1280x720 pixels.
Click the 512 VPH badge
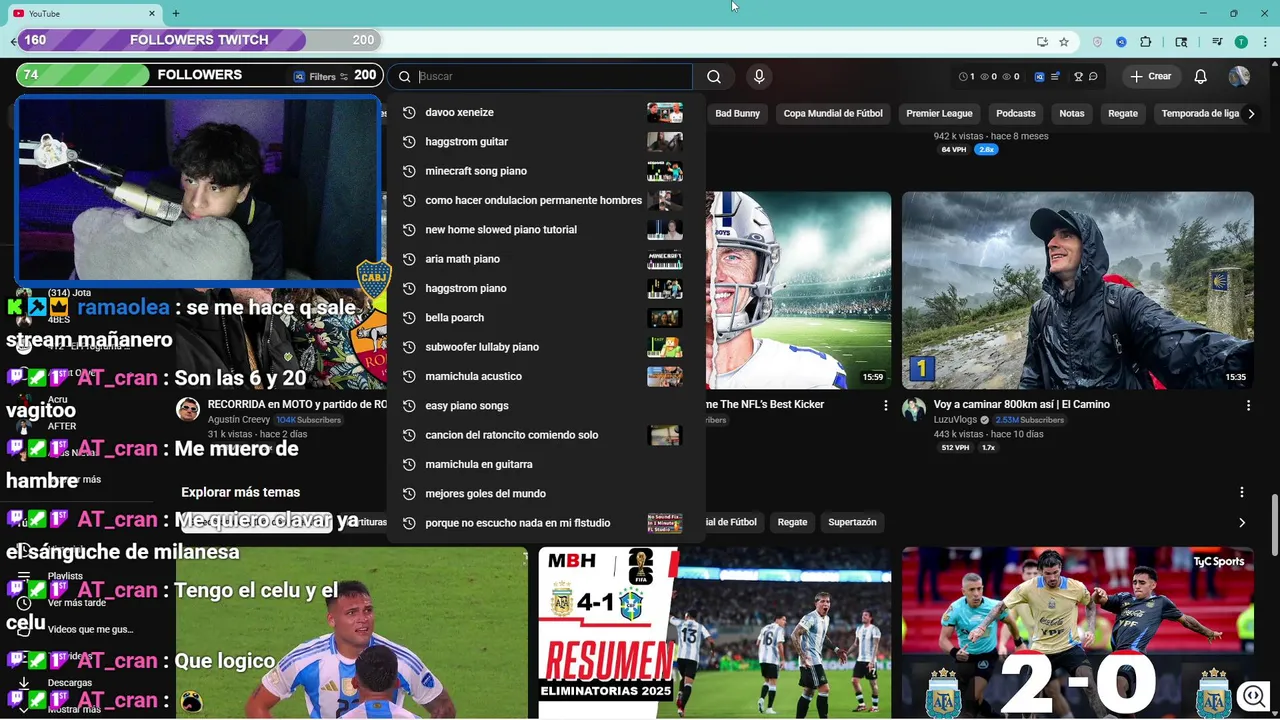coord(954,448)
